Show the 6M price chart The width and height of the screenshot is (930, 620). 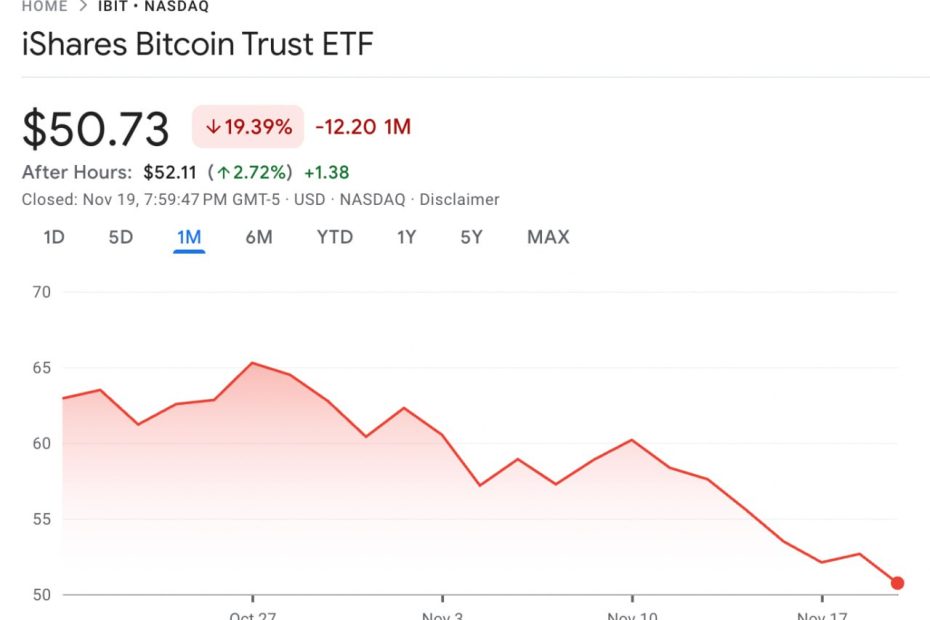(x=259, y=237)
